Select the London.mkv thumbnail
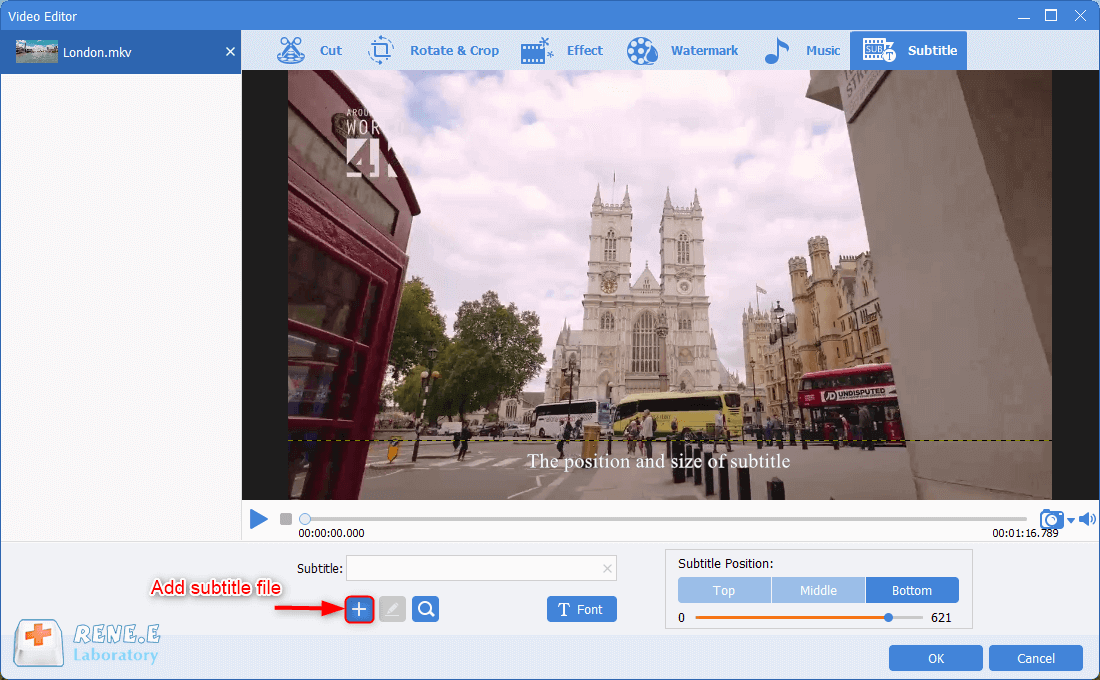Viewport: 1100px width, 680px height. [36, 51]
